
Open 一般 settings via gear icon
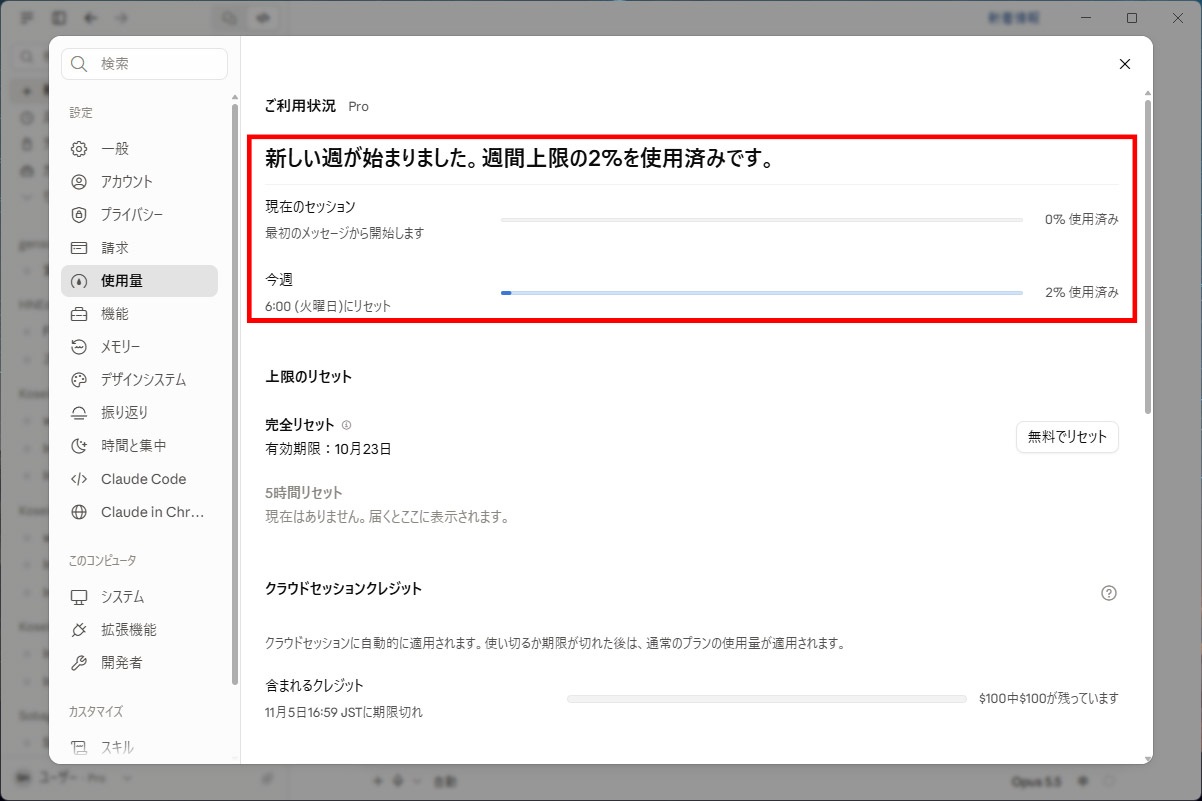[80, 149]
